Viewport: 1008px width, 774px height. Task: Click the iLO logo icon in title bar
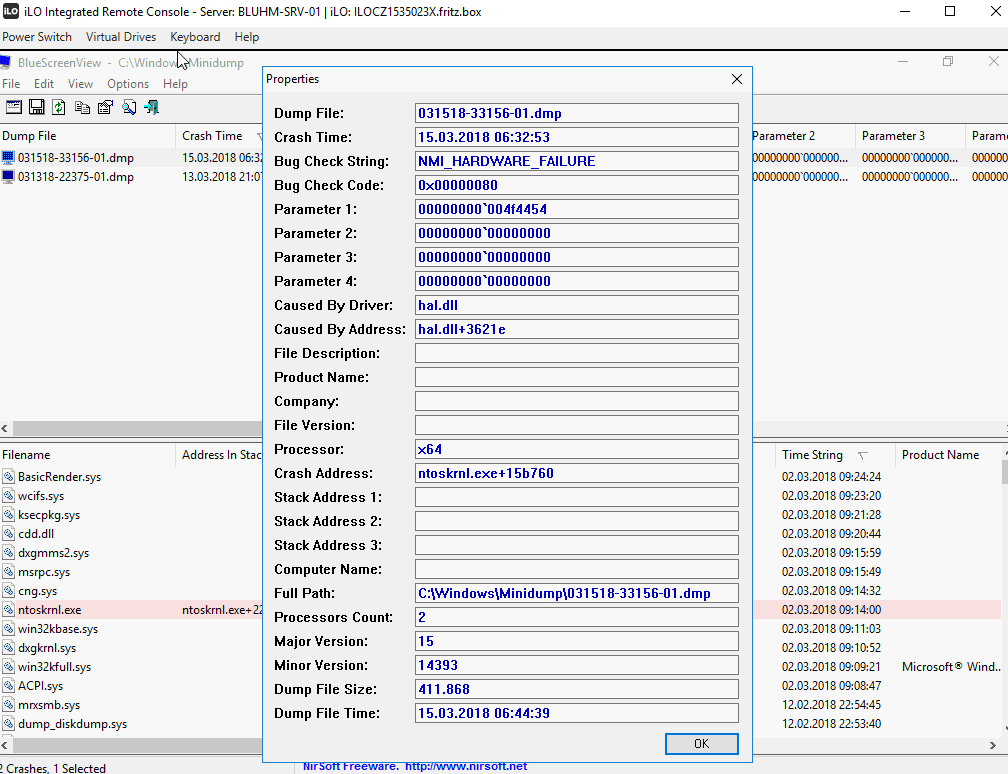coord(11,12)
